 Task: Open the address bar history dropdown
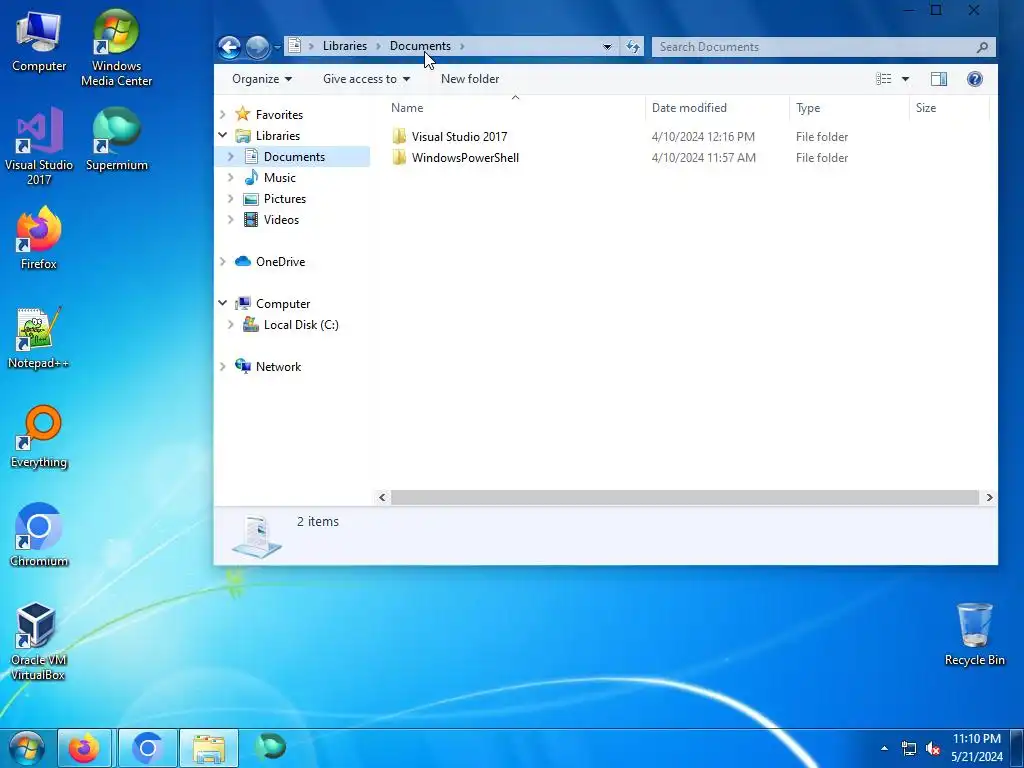click(x=607, y=46)
